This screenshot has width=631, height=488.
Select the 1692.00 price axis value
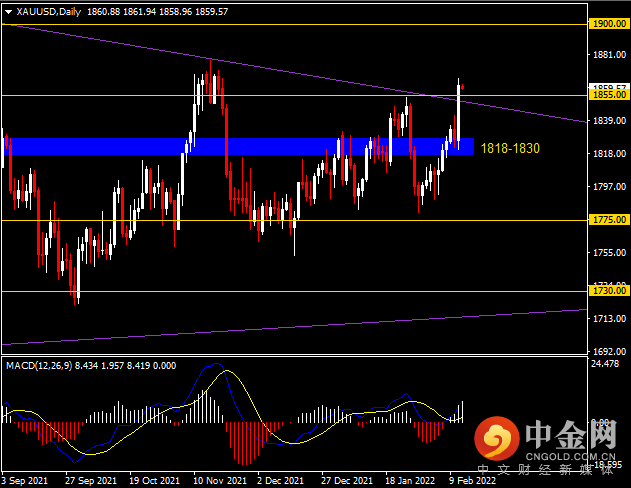(x=609, y=351)
